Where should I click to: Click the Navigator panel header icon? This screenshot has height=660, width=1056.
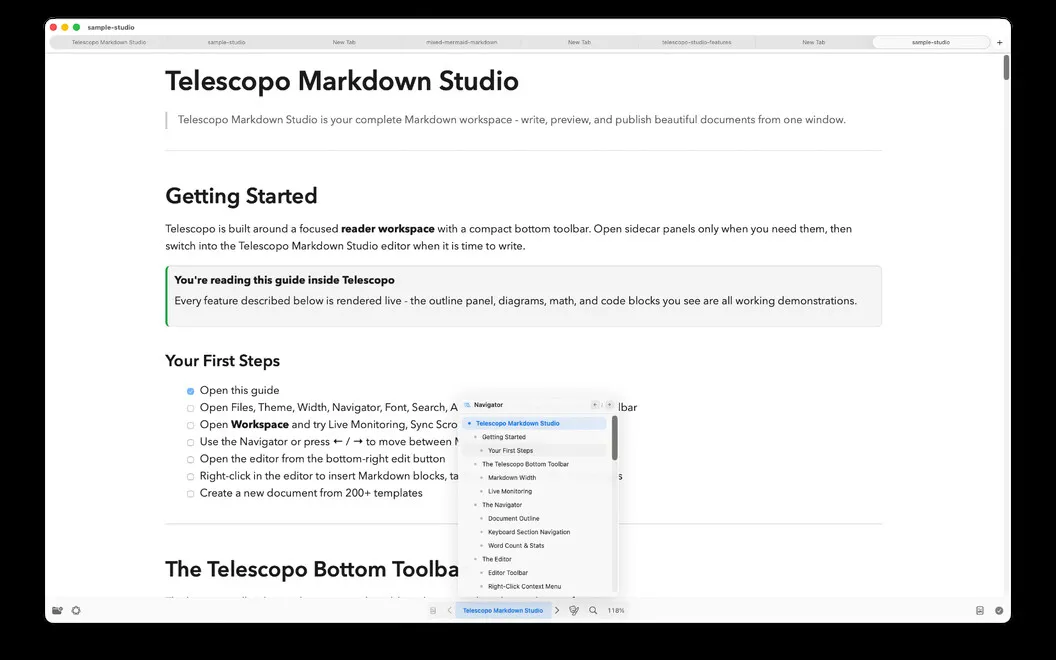tap(467, 405)
